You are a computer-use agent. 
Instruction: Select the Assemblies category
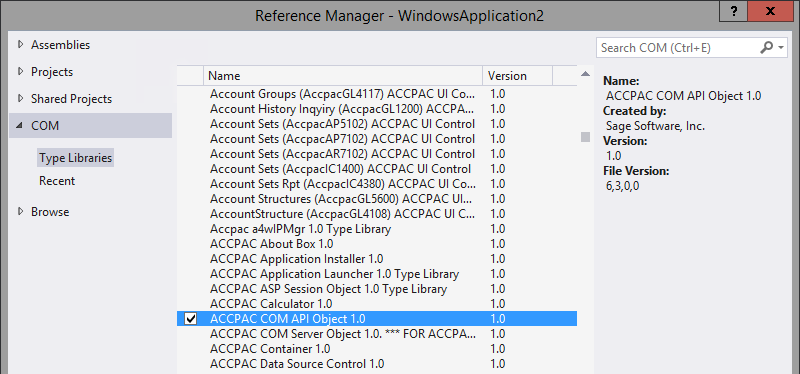point(60,45)
